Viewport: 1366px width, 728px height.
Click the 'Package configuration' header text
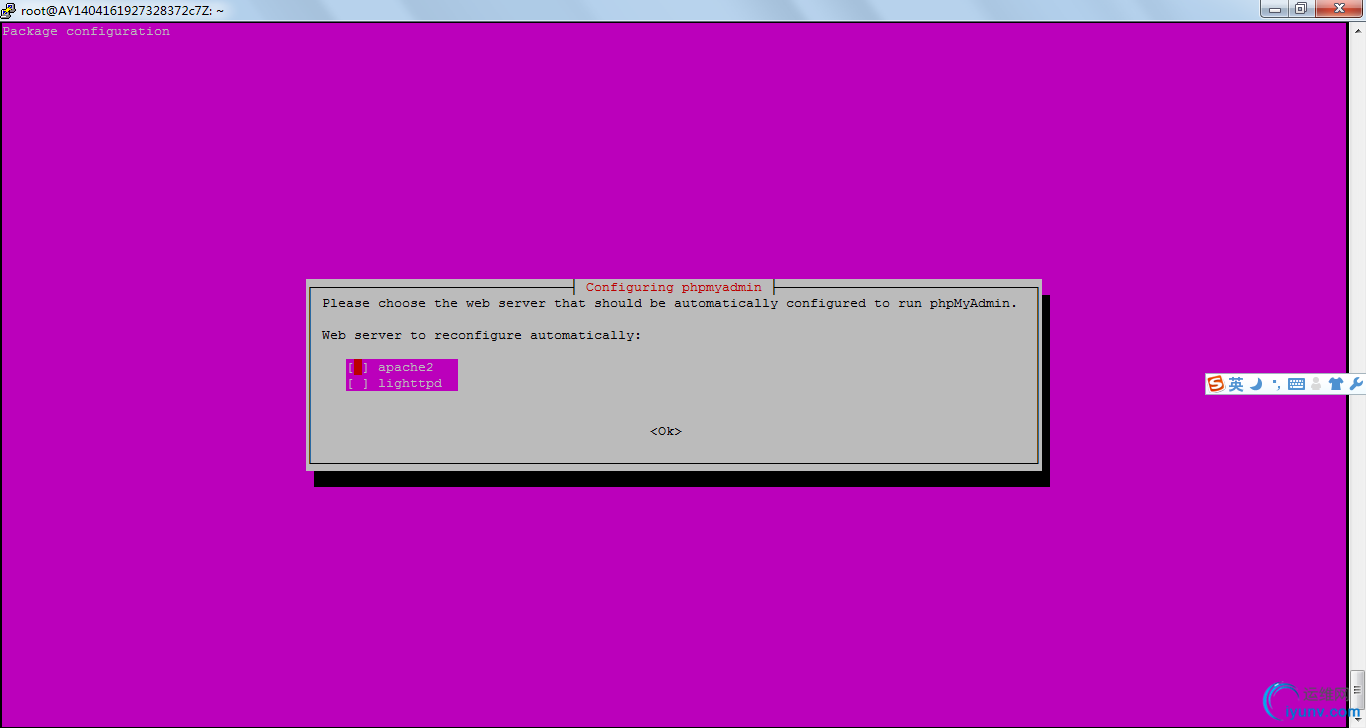click(86, 31)
